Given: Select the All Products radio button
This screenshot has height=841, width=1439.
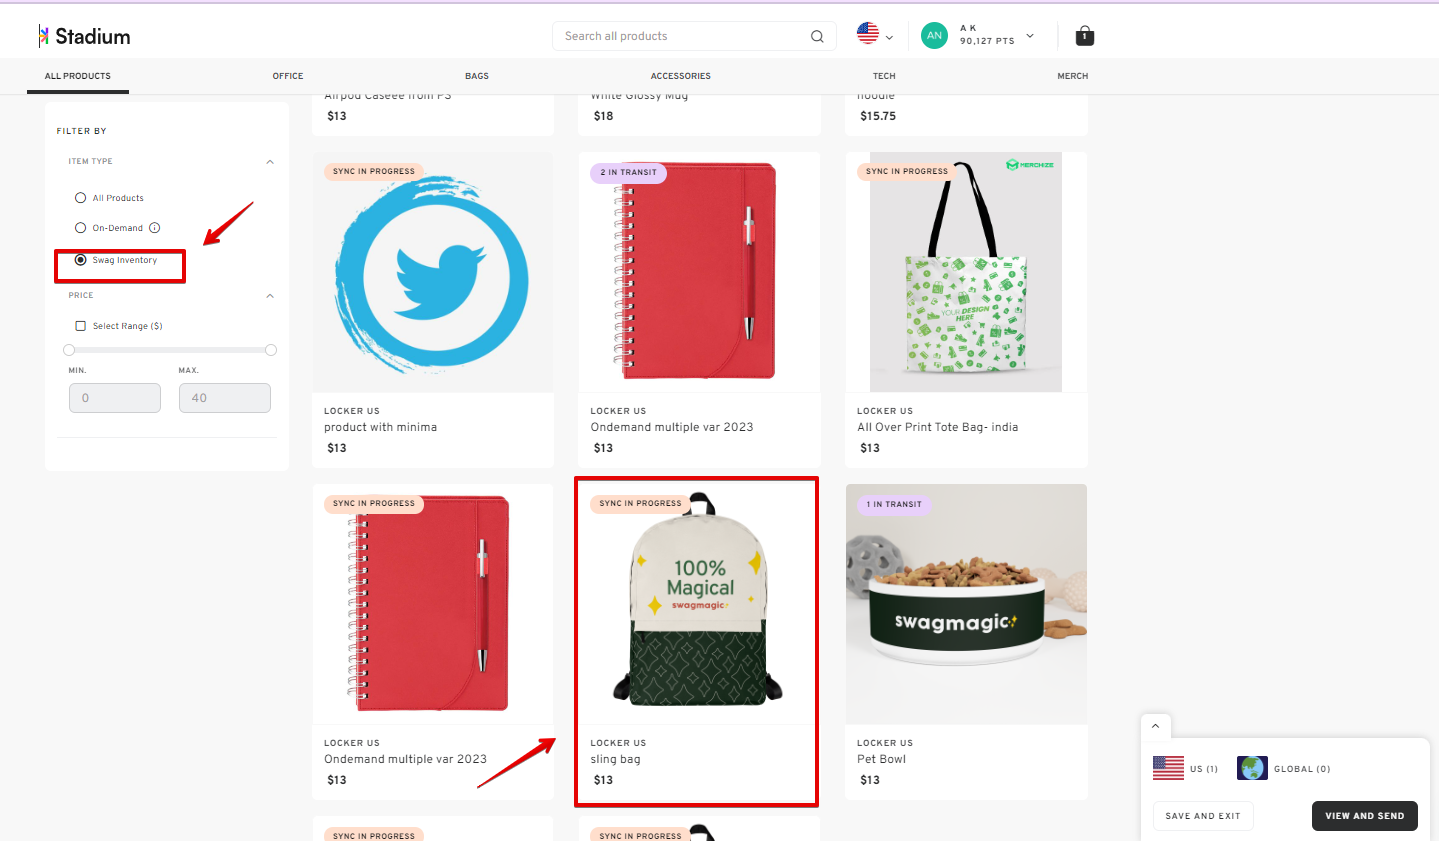Looking at the screenshot, I should tap(80, 197).
